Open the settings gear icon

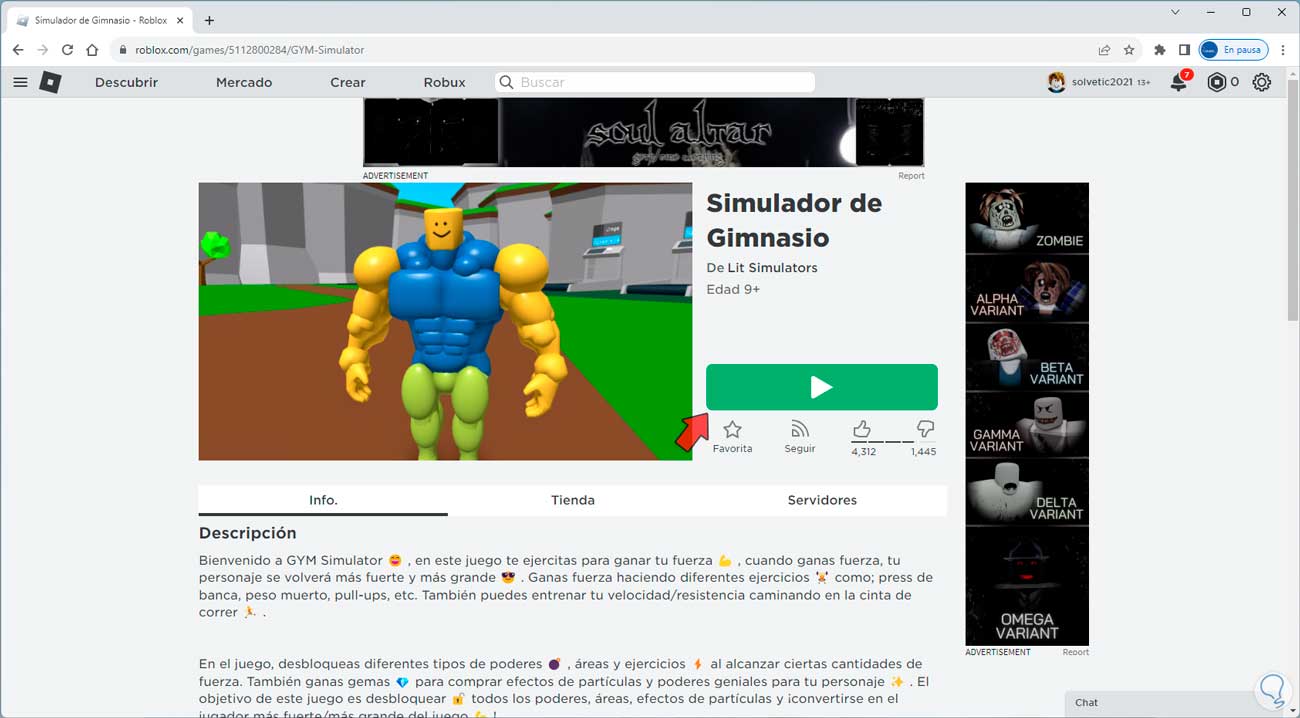1262,82
